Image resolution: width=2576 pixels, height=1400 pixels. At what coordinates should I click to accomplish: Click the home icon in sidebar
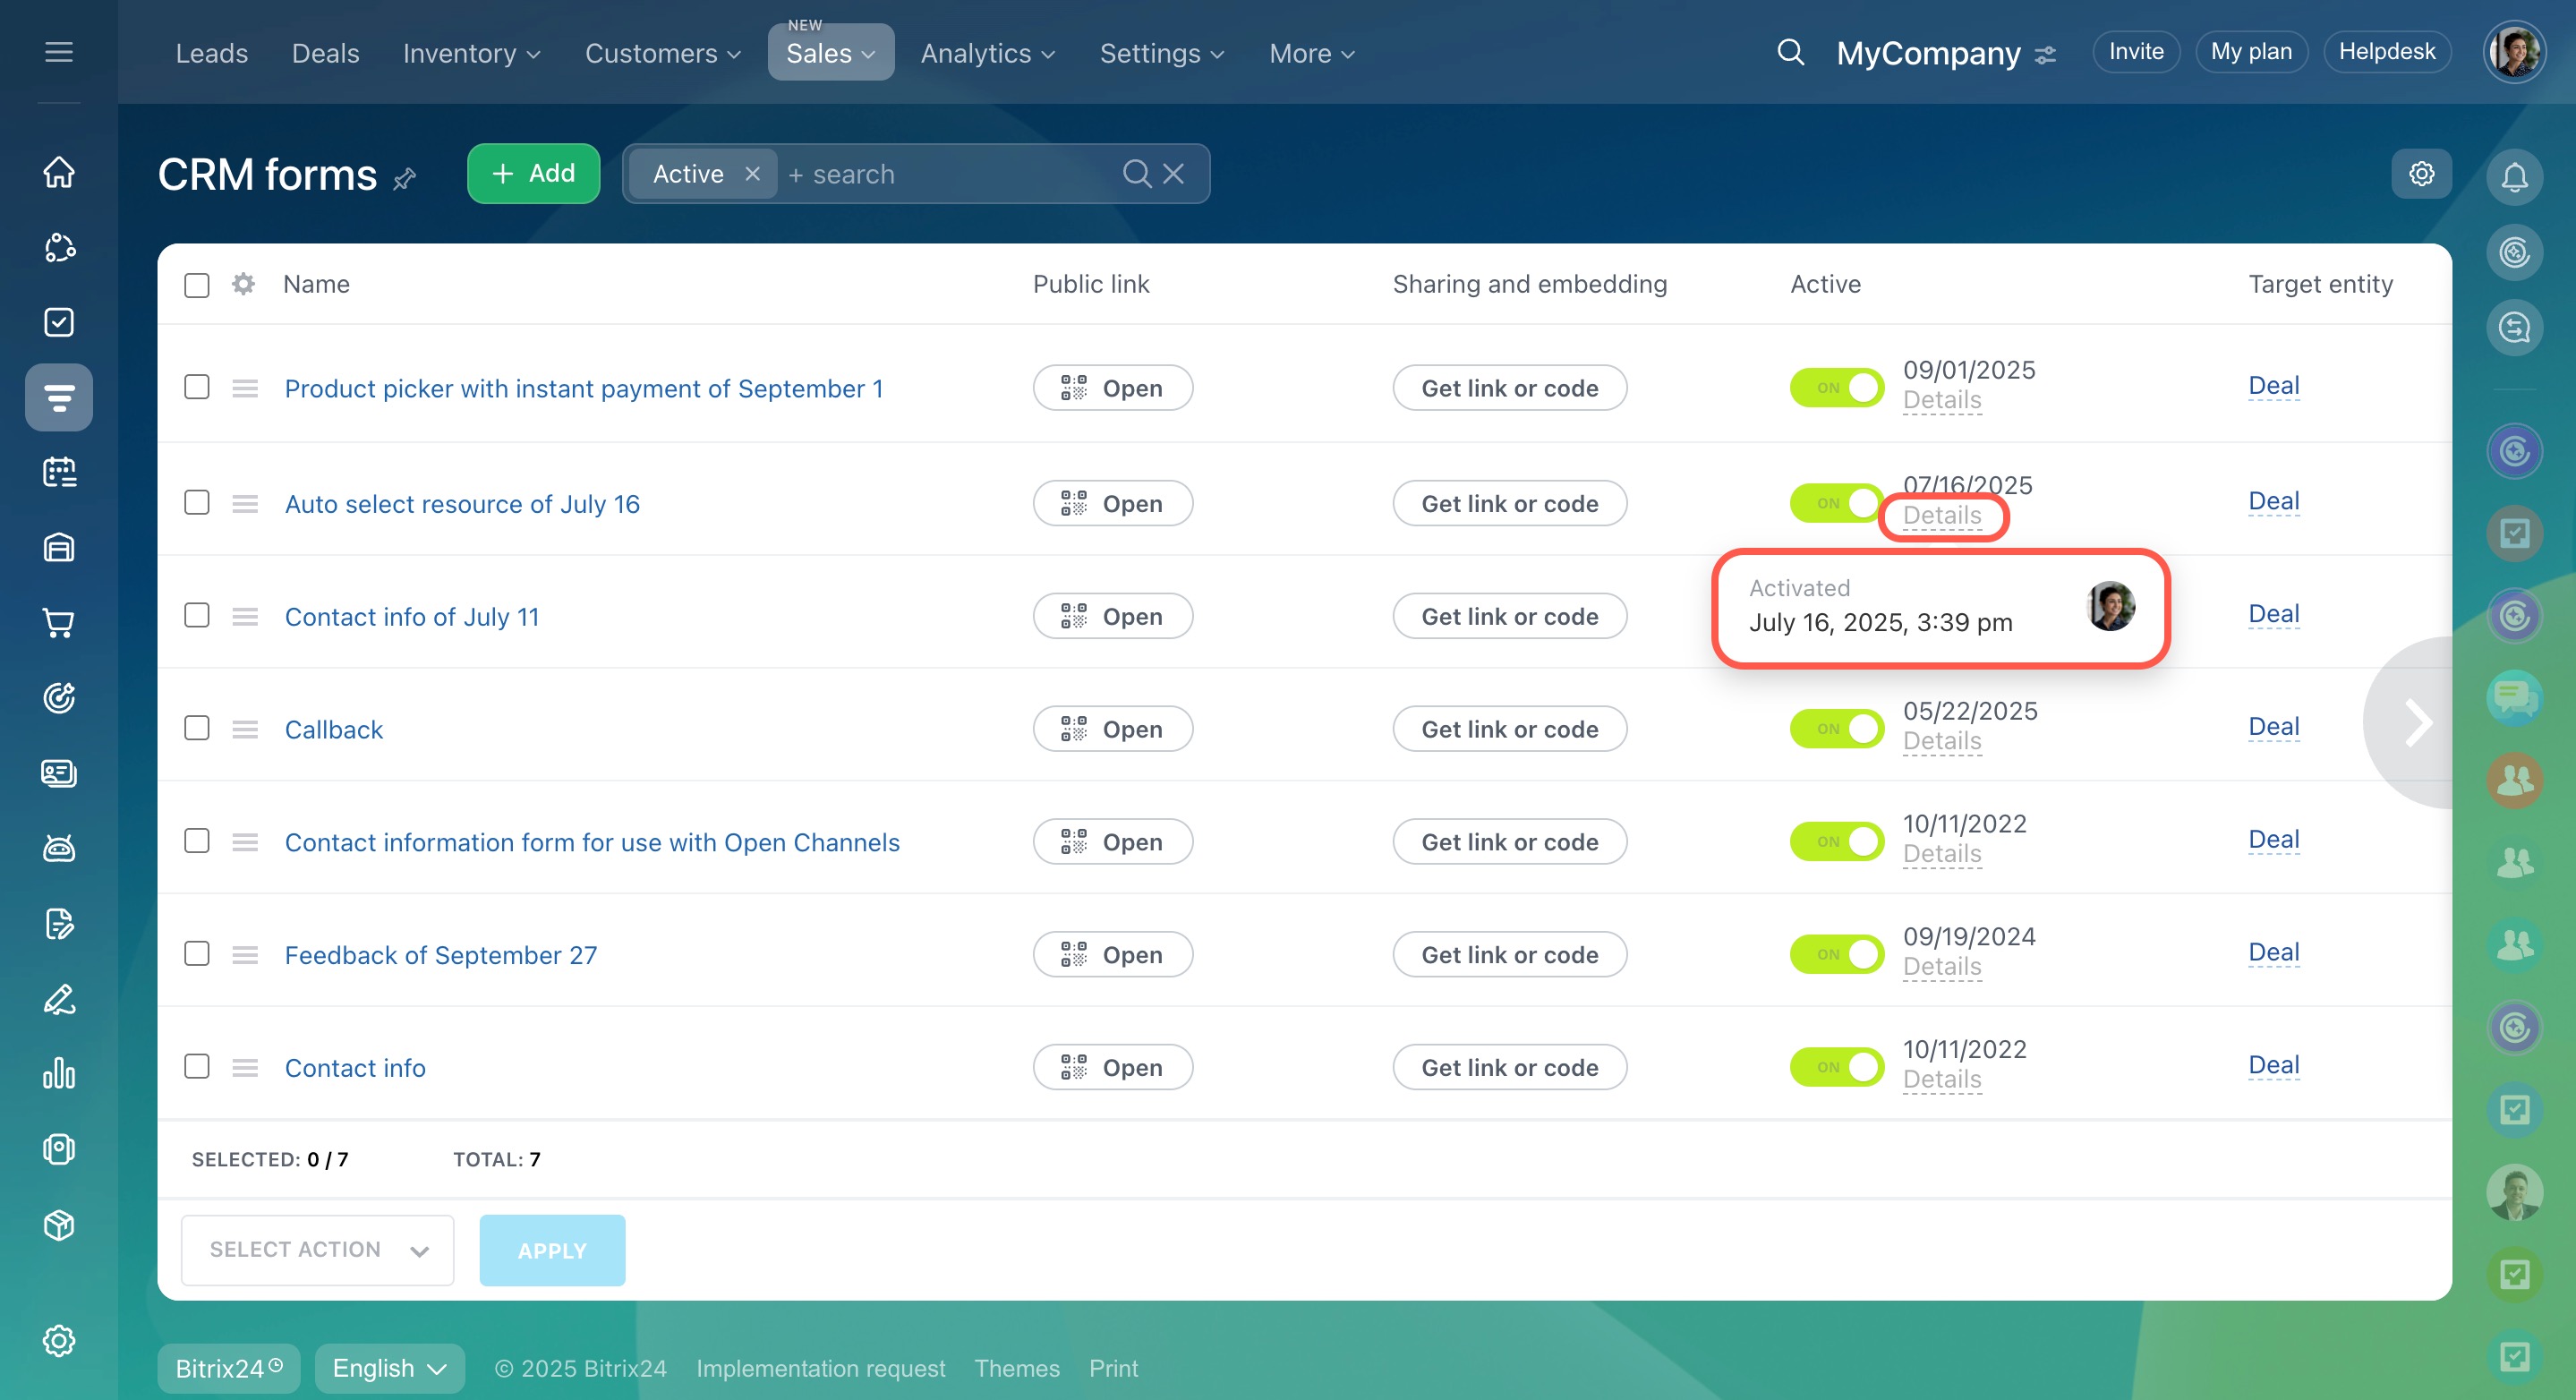coord(59,172)
